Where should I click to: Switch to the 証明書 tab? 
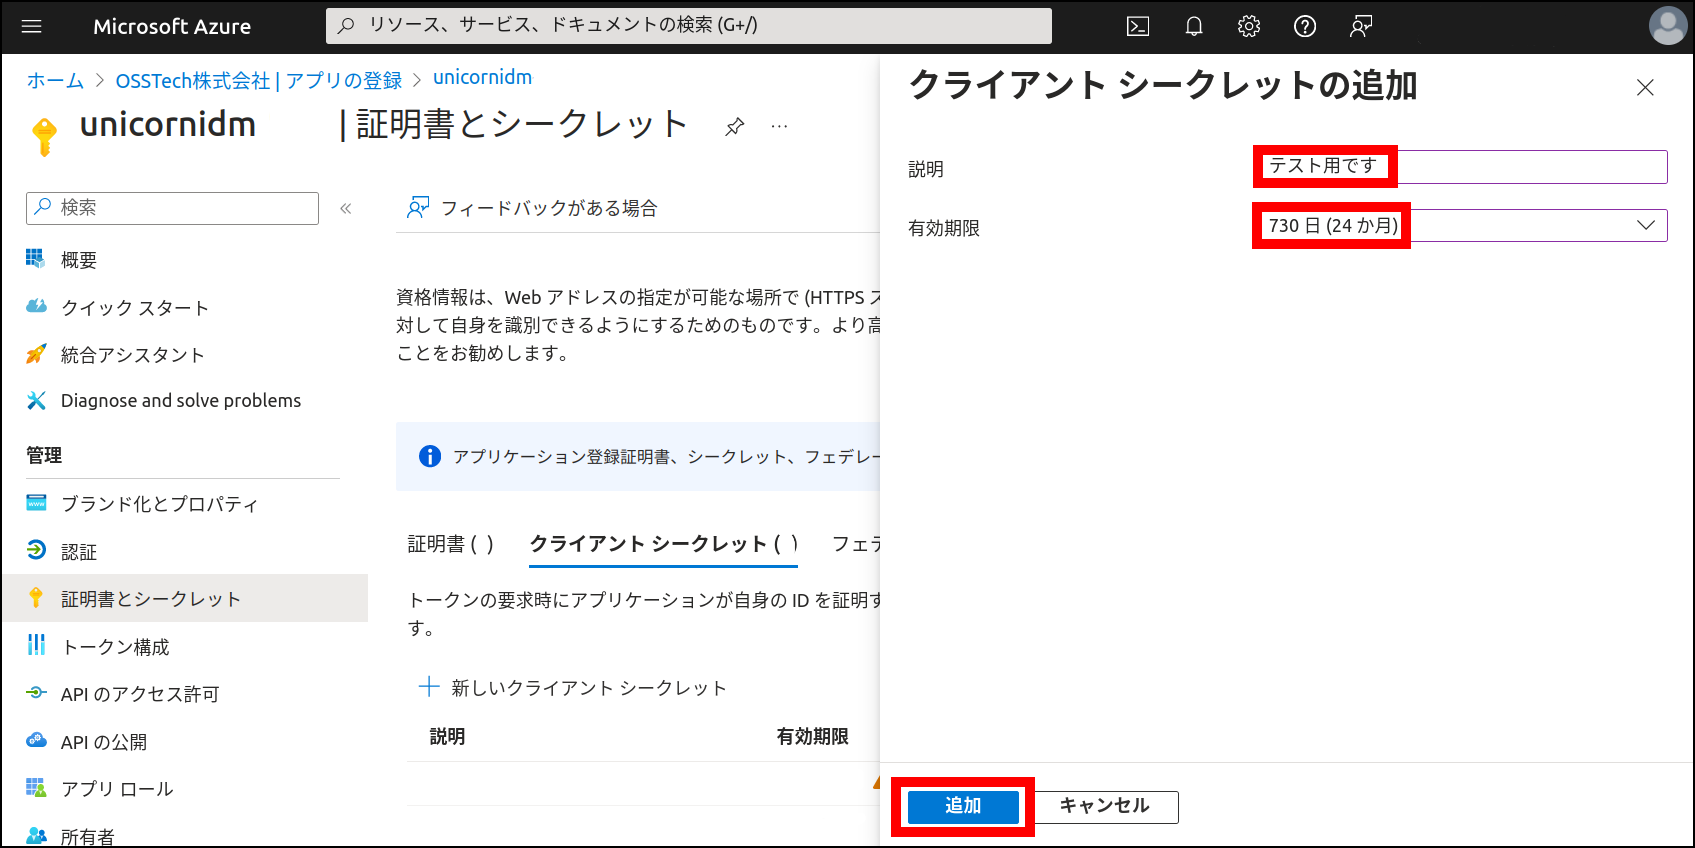point(450,544)
